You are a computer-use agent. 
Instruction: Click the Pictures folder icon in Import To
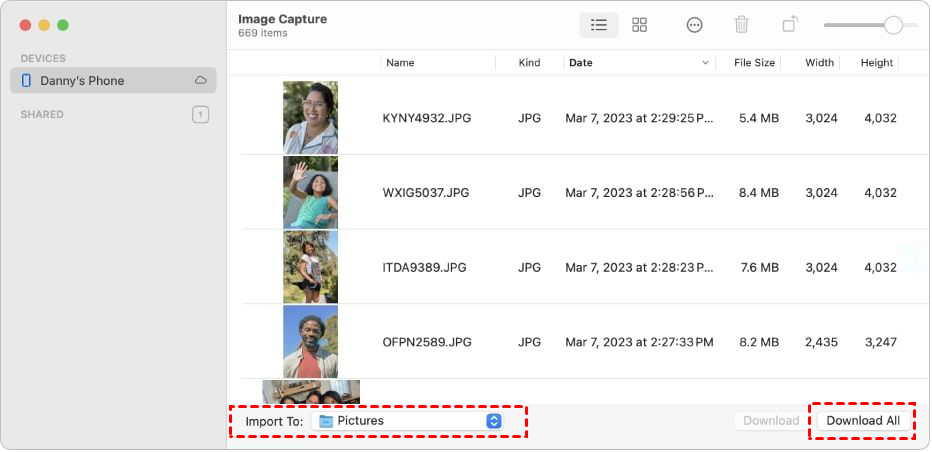tap(326, 421)
